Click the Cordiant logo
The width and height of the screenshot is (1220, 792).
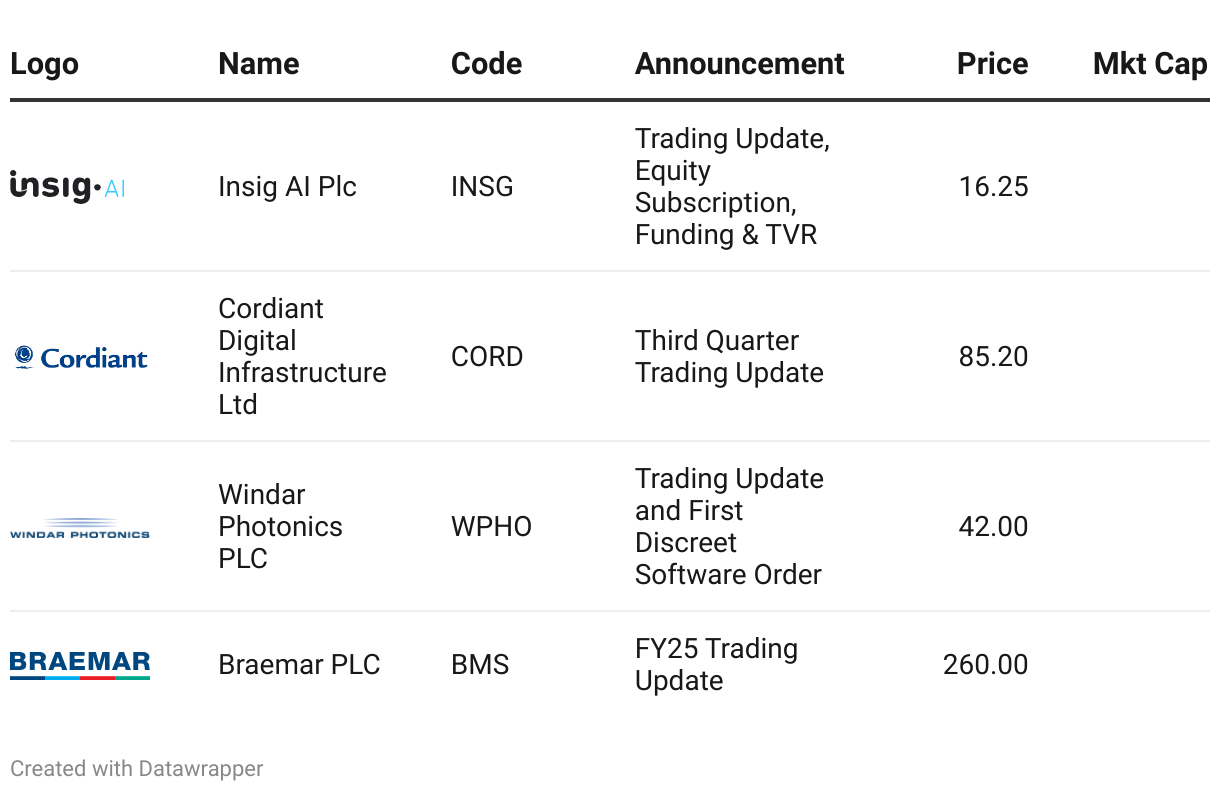click(x=81, y=357)
